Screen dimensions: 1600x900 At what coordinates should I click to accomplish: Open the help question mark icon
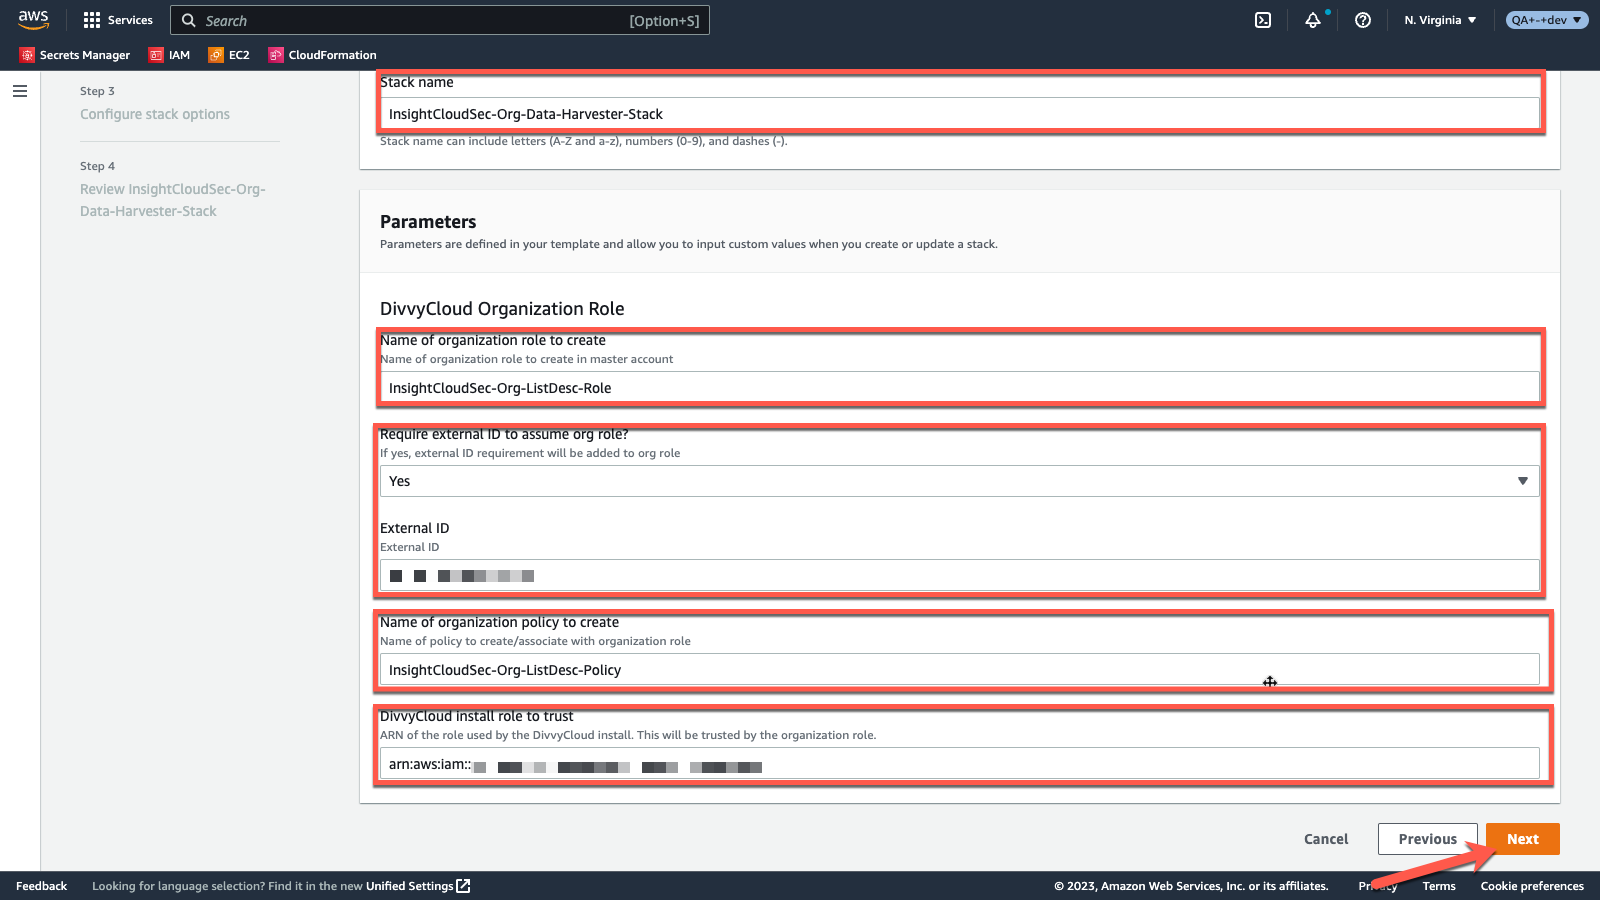pos(1363,20)
